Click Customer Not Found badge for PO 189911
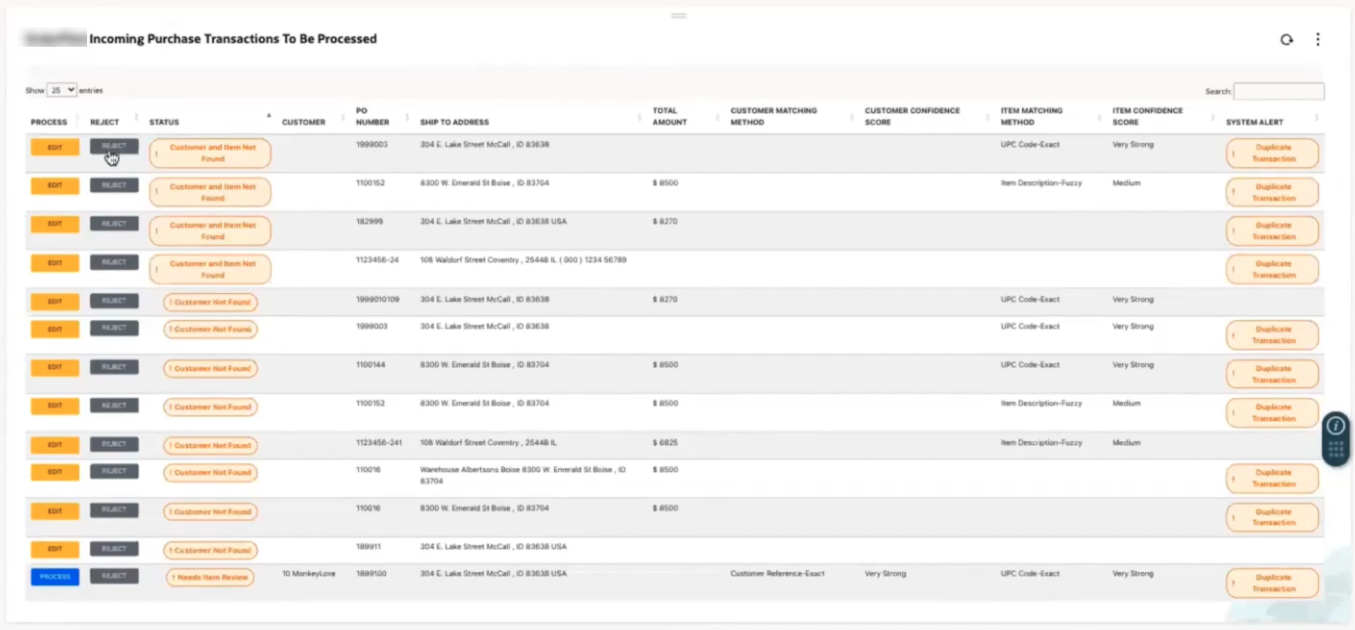Viewport: 1355px width, 630px height. coord(211,551)
